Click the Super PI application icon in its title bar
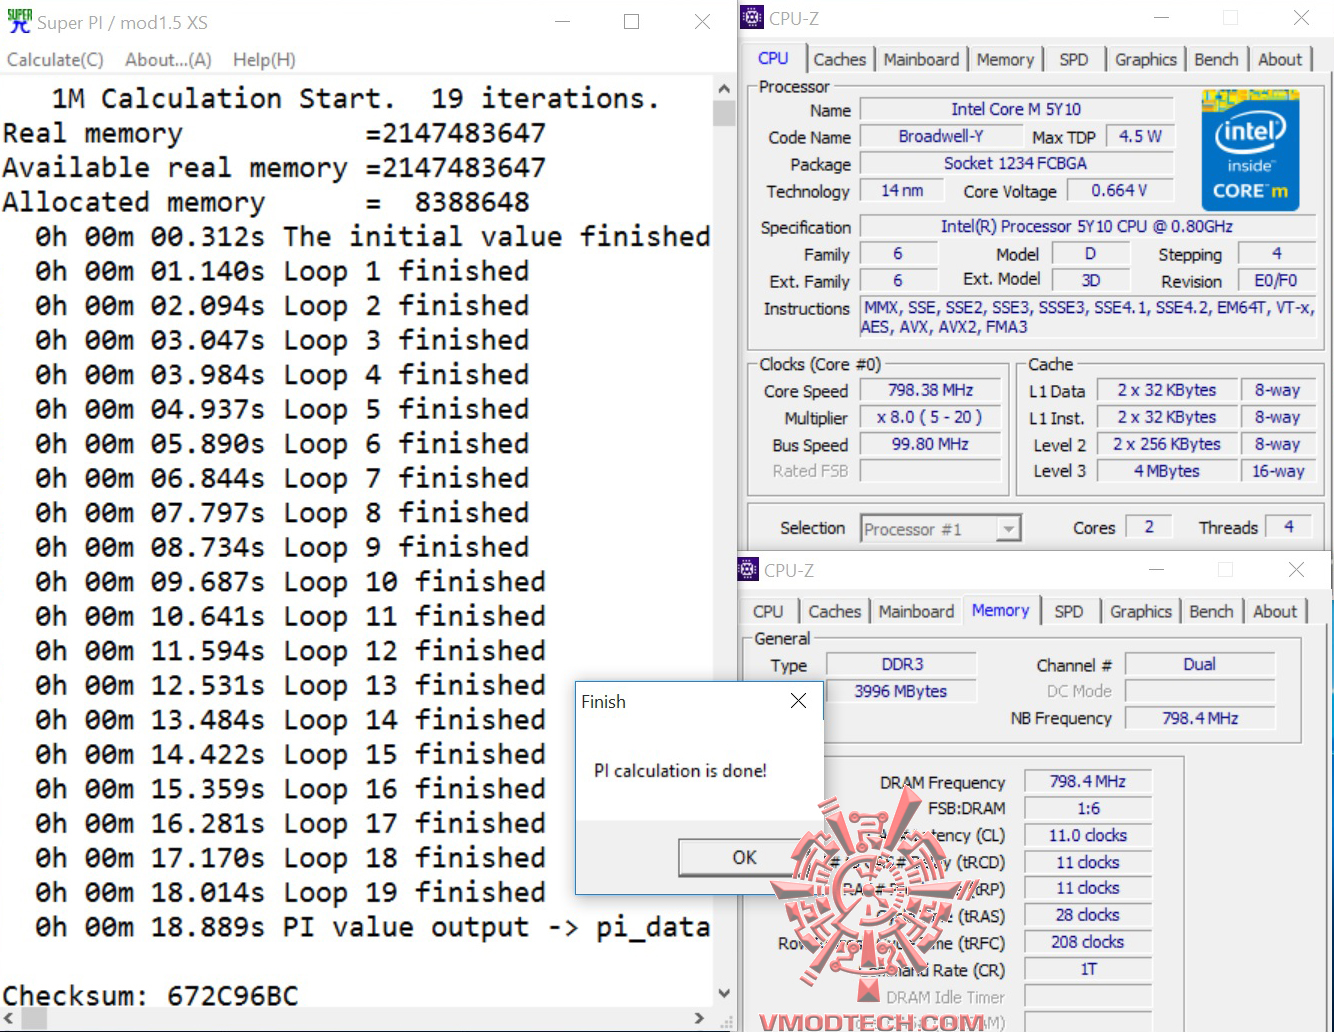The width and height of the screenshot is (1334, 1032). pos(19,21)
